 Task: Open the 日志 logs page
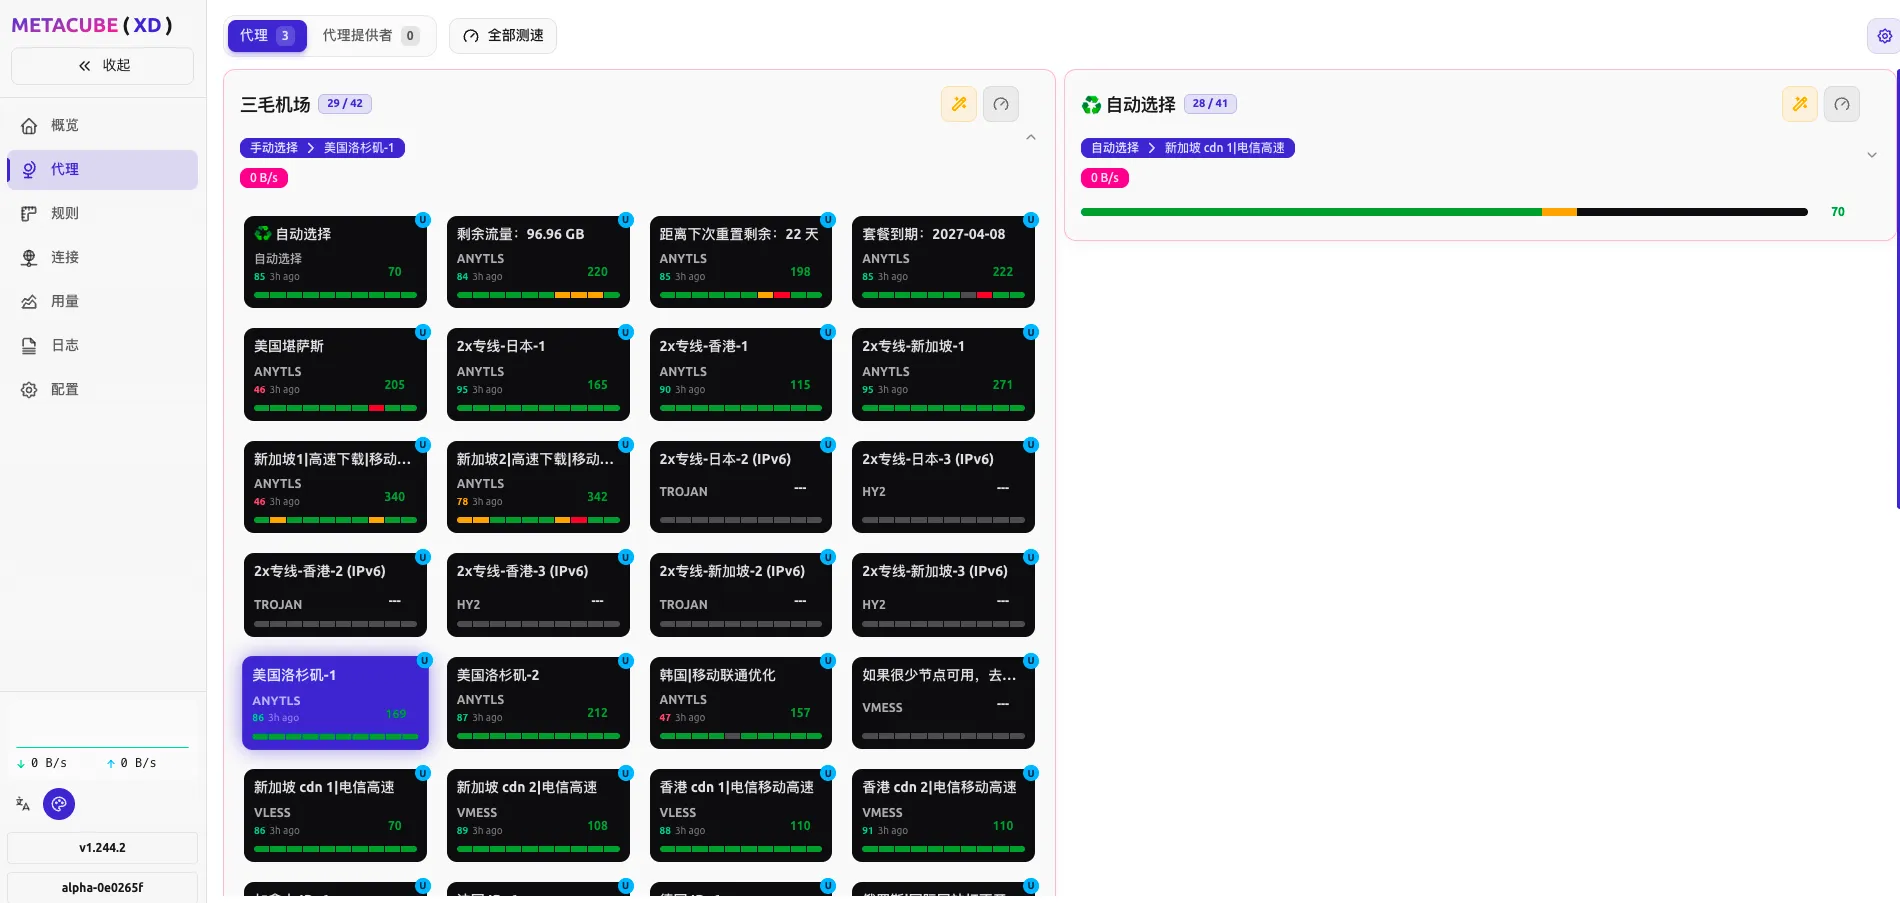click(64, 345)
